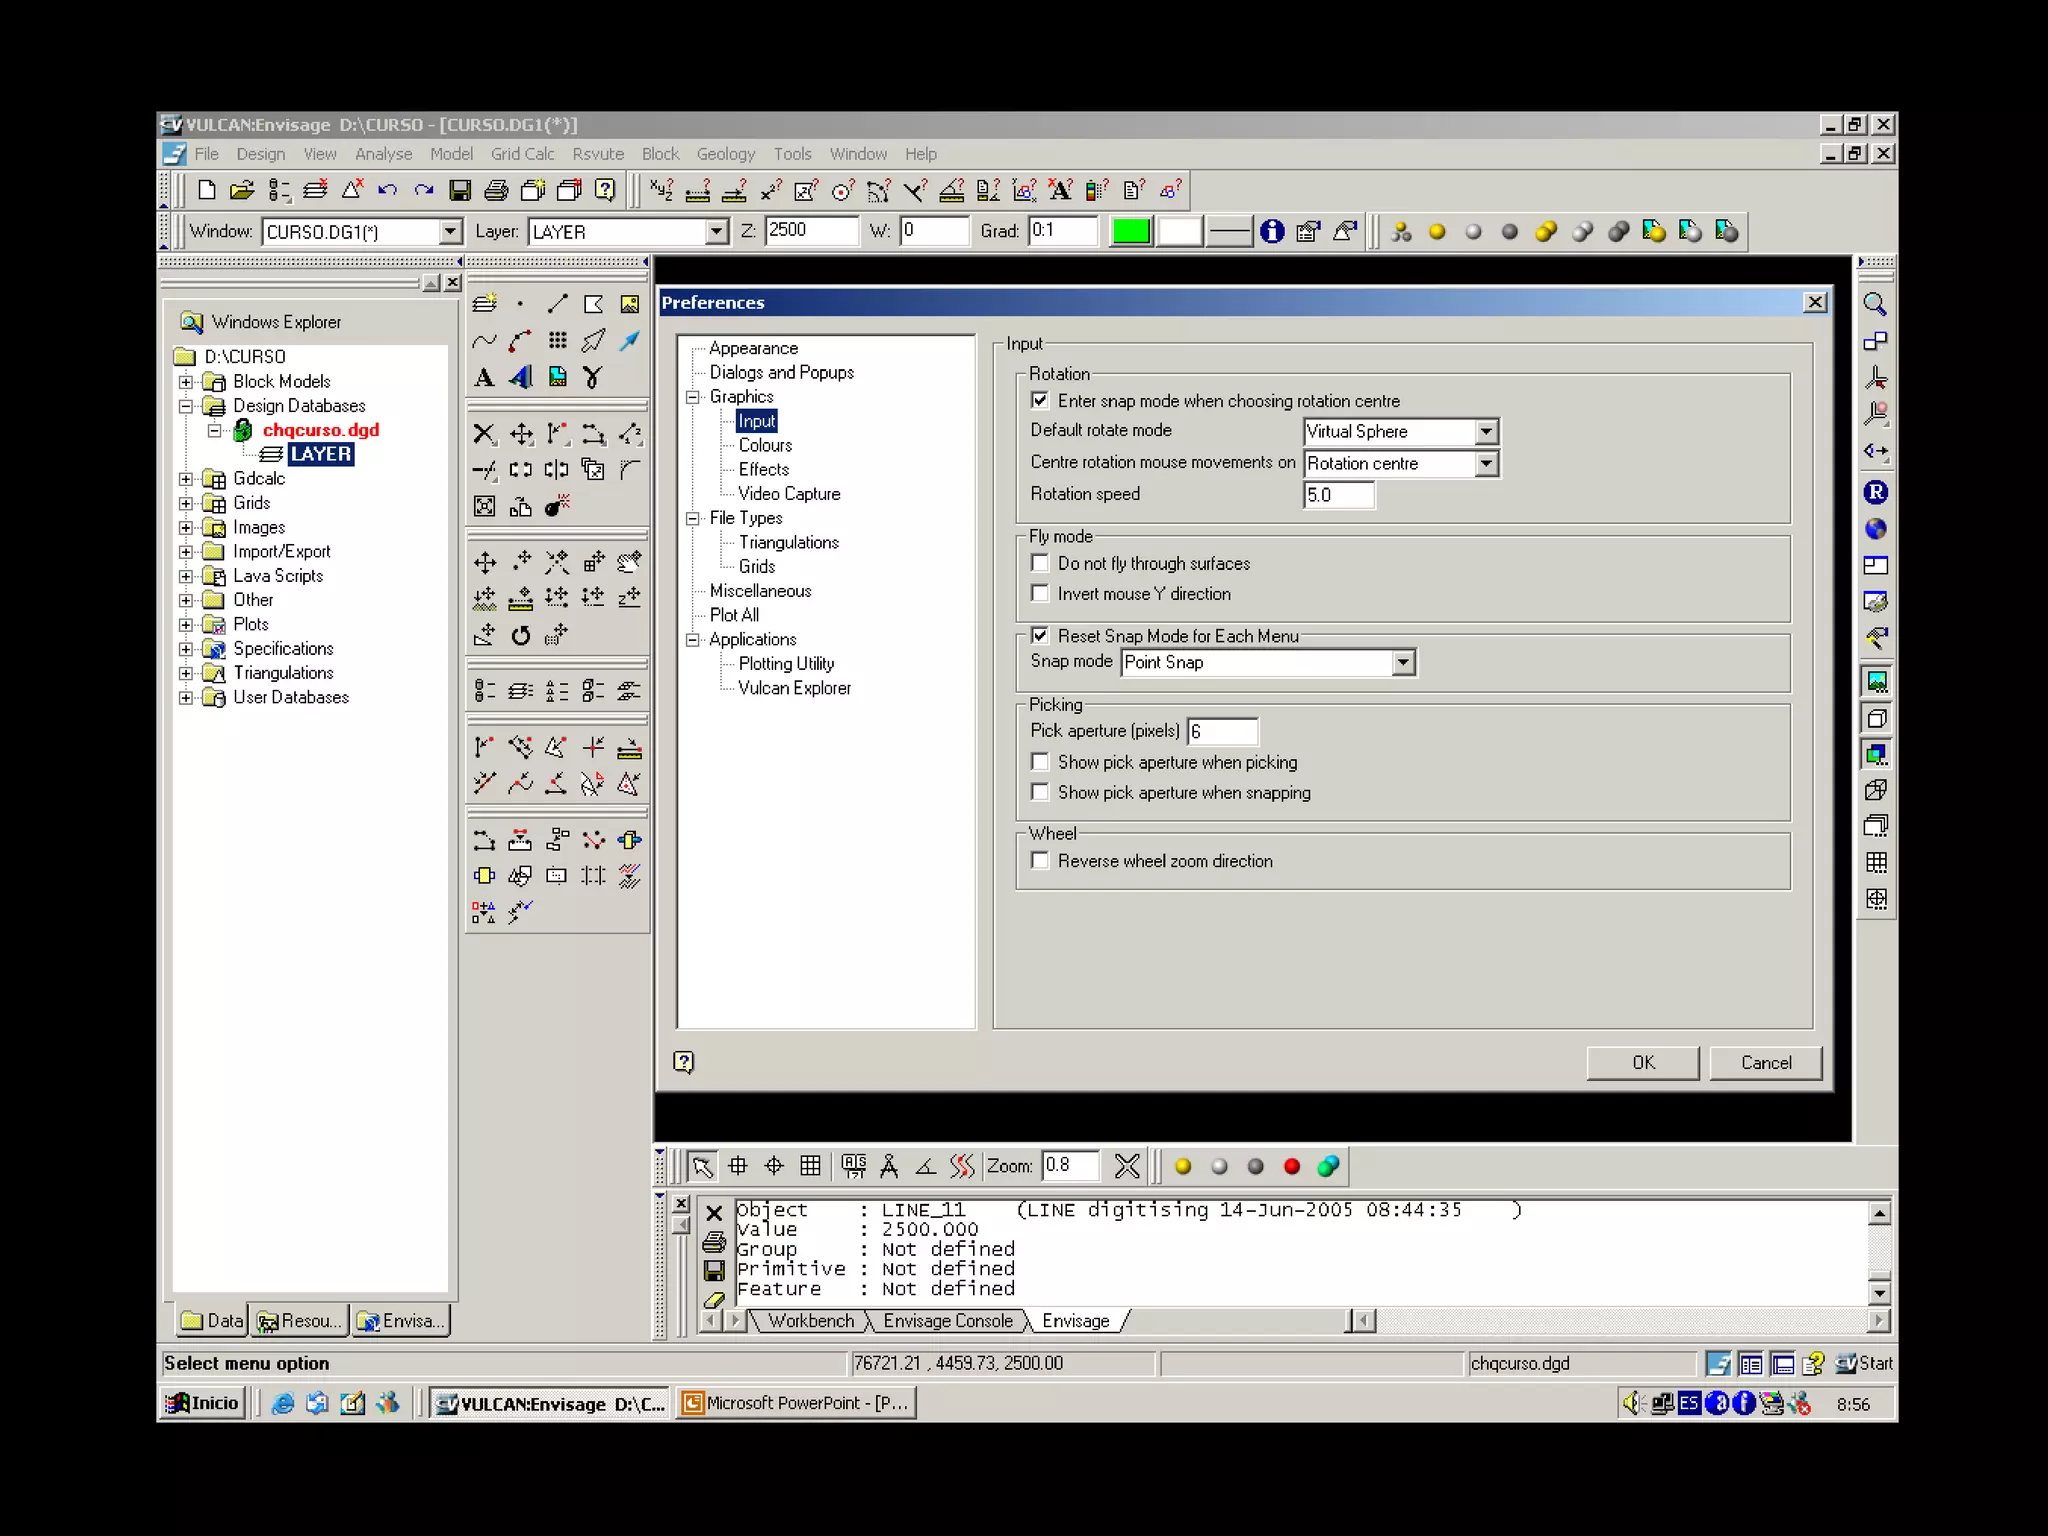Click the Save floppy disk toolbar icon
The image size is (2048, 1536).
point(460,190)
